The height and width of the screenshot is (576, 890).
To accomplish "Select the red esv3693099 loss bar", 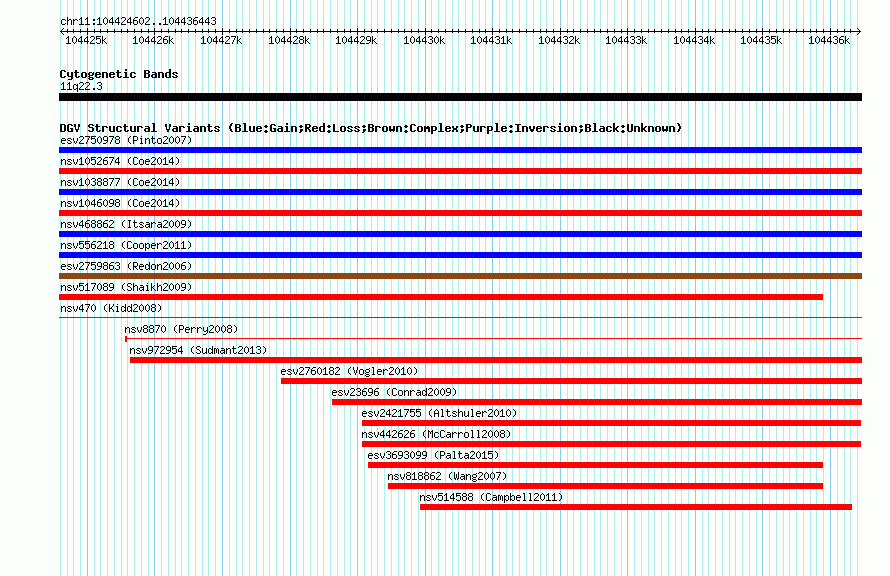I will [595, 465].
